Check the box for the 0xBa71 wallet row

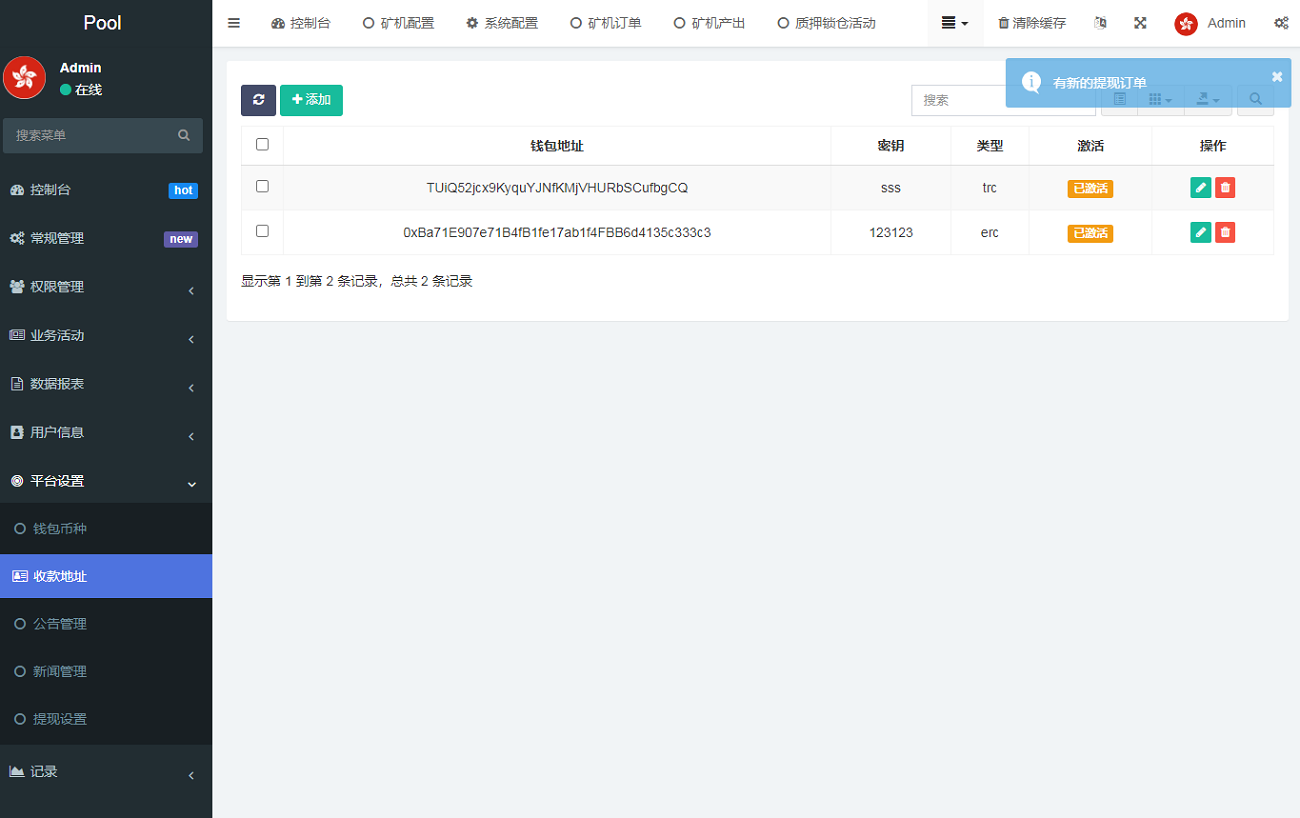point(262,231)
